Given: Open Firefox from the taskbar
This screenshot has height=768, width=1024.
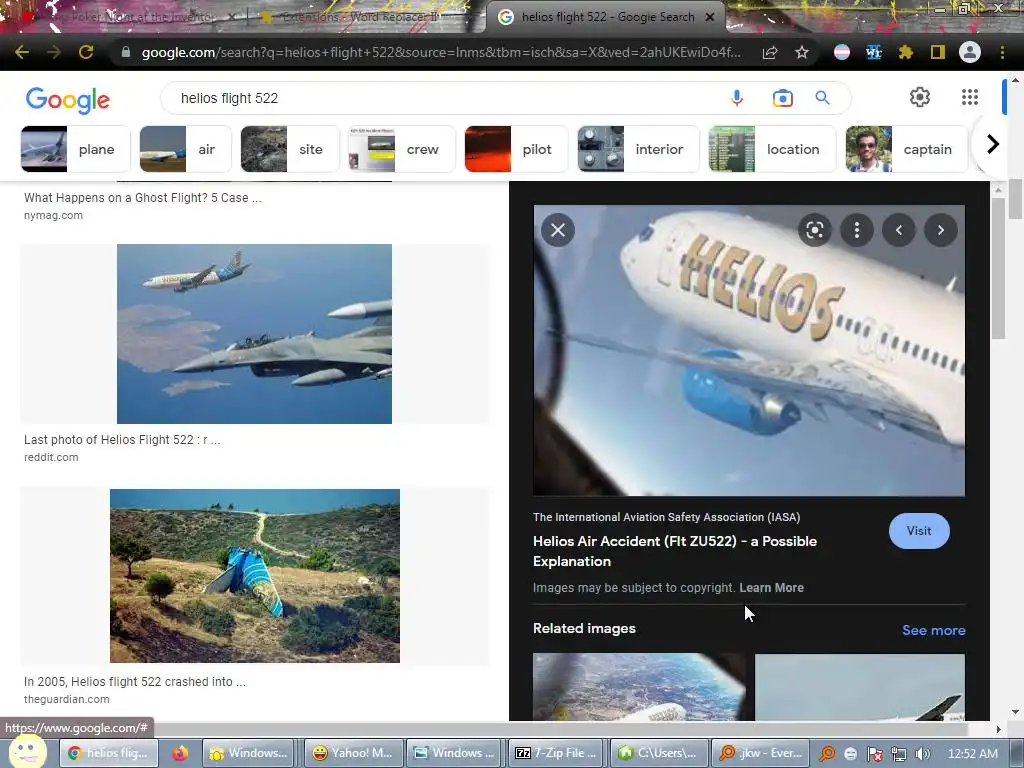Looking at the screenshot, I should coord(180,753).
